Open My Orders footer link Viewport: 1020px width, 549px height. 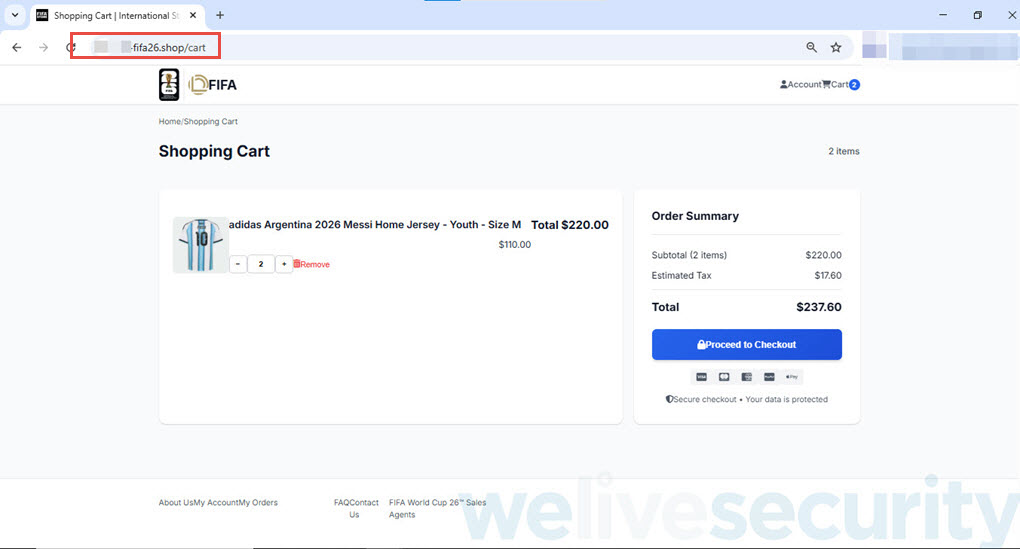coord(258,503)
